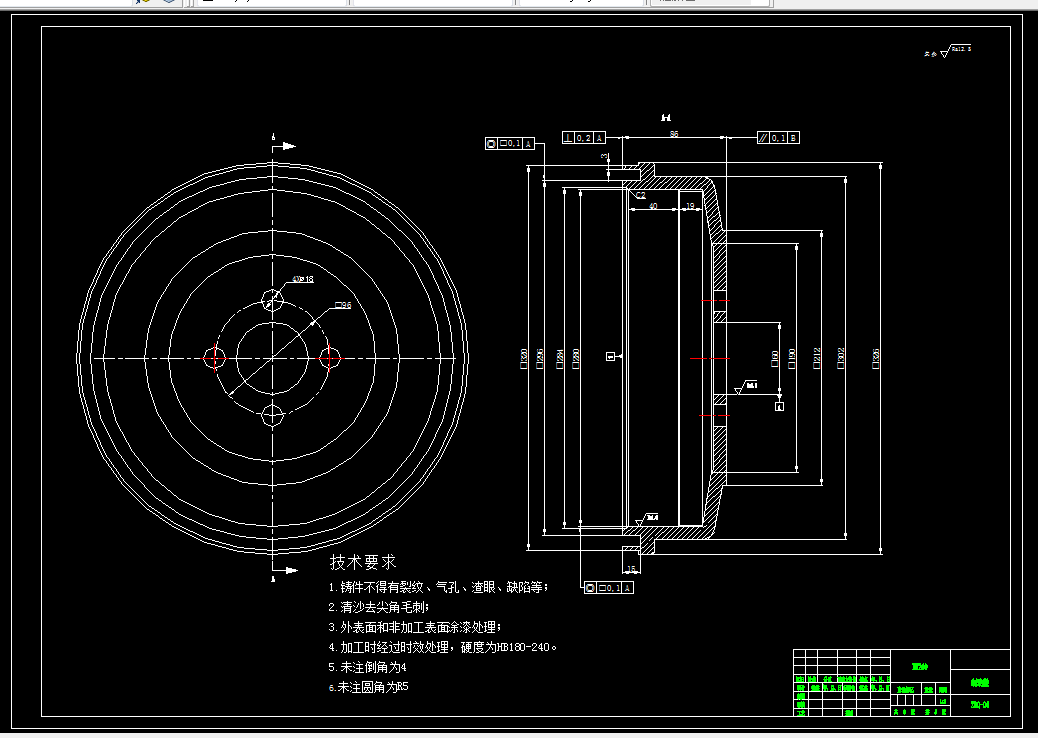Select the 19 depth dimension
The height and width of the screenshot is (738, 1038).
coord(690,206)
